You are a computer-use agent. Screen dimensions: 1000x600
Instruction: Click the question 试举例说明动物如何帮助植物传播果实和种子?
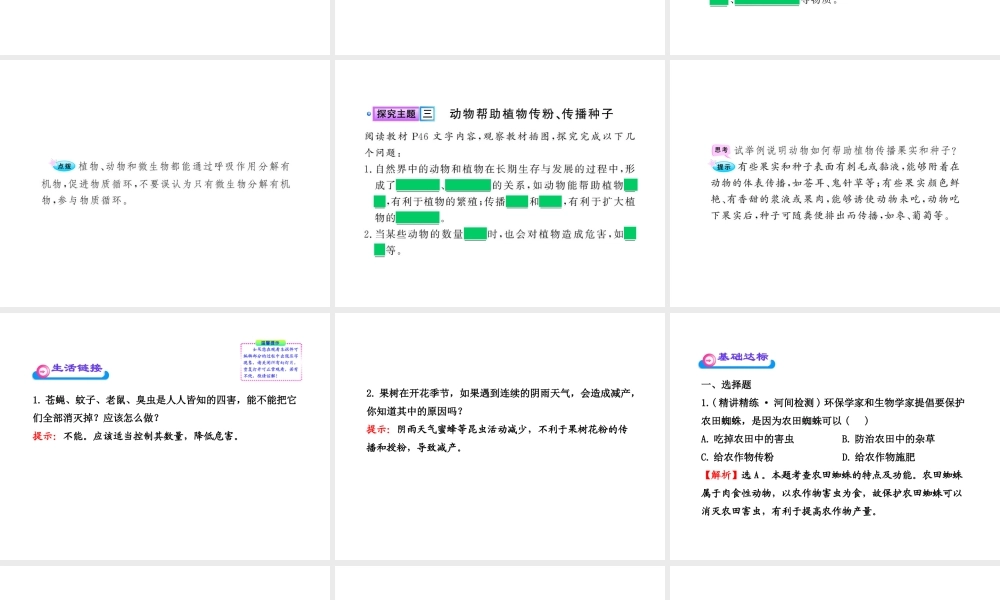pyautogui.click(x=846, y=150)
